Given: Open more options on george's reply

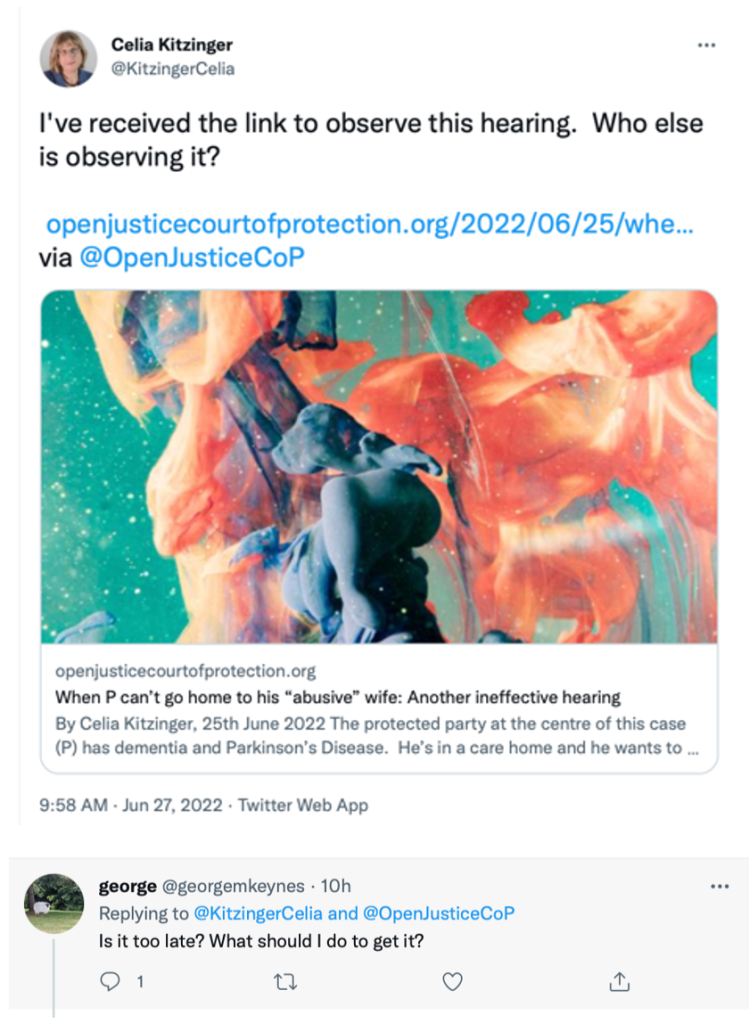Looking at the screenshot, I should (x=718, y=887).
